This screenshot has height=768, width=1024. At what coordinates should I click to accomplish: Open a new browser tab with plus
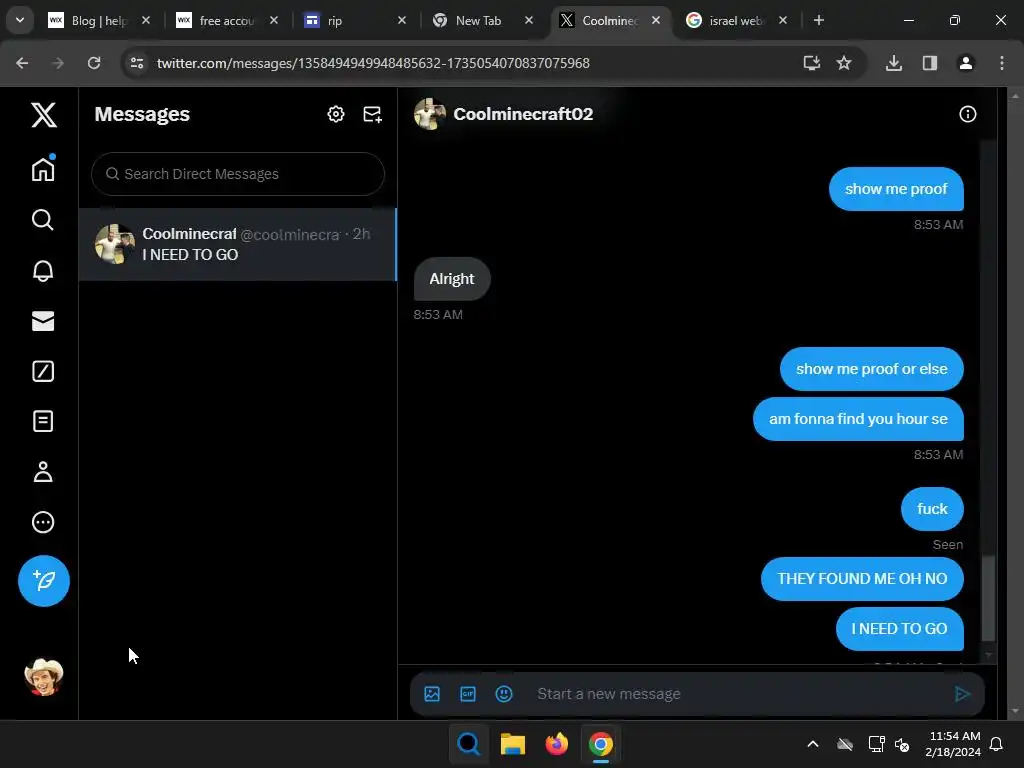point(818,20)
